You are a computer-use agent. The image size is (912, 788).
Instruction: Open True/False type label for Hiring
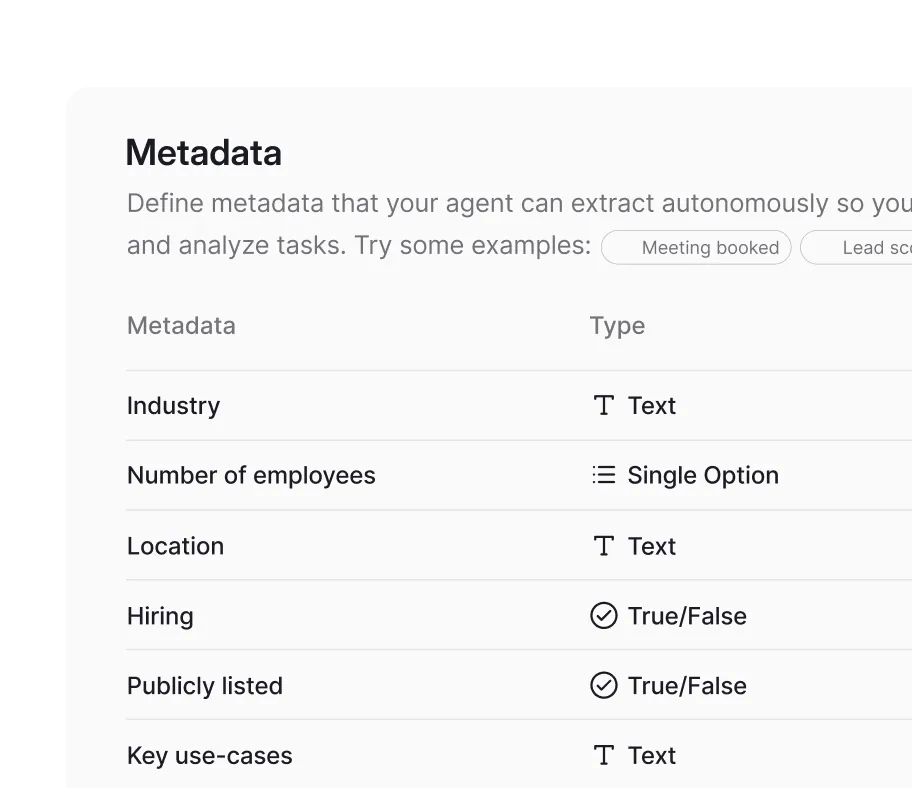click(x=687, y=616)
